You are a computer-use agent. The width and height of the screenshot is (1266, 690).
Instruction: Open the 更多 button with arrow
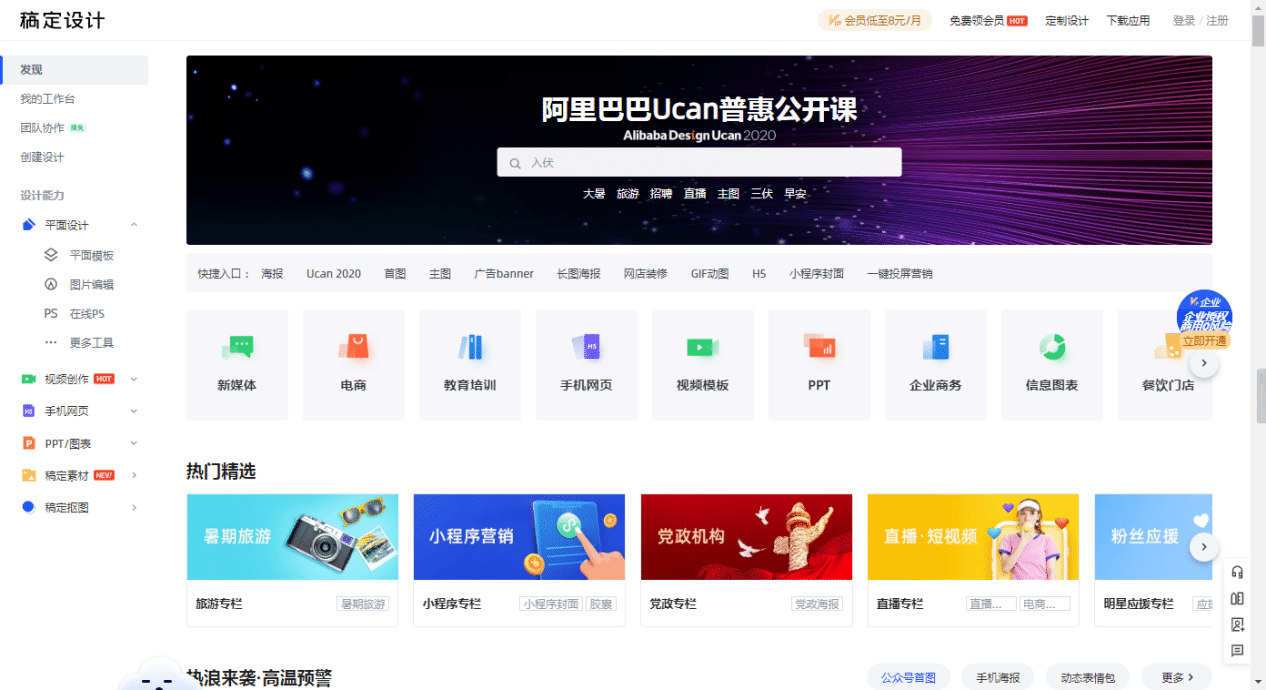click(1176, 677)
